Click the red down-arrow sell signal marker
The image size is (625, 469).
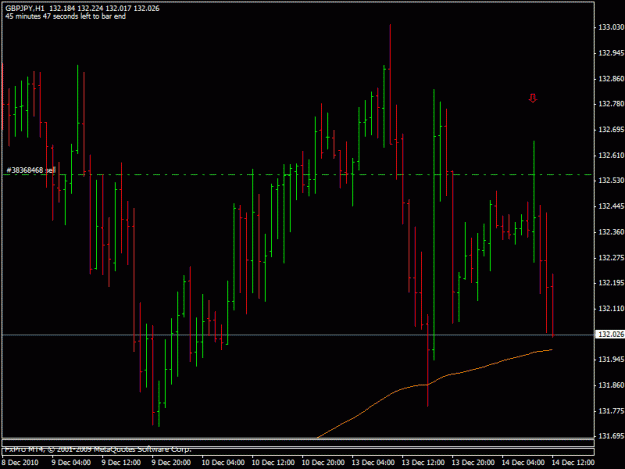533,98
